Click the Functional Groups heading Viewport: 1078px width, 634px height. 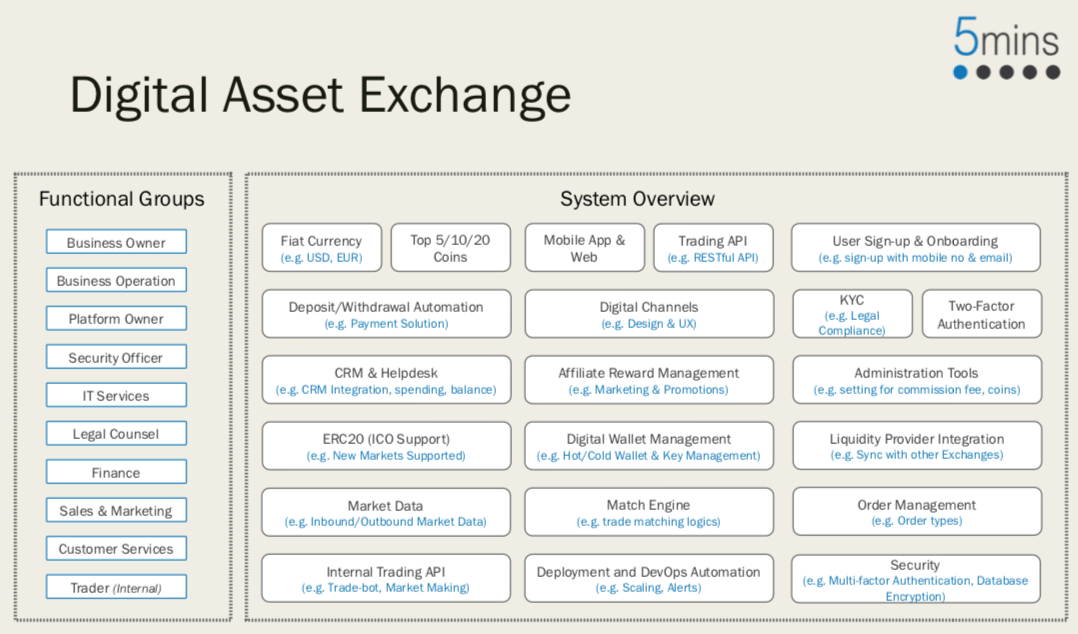122,199
